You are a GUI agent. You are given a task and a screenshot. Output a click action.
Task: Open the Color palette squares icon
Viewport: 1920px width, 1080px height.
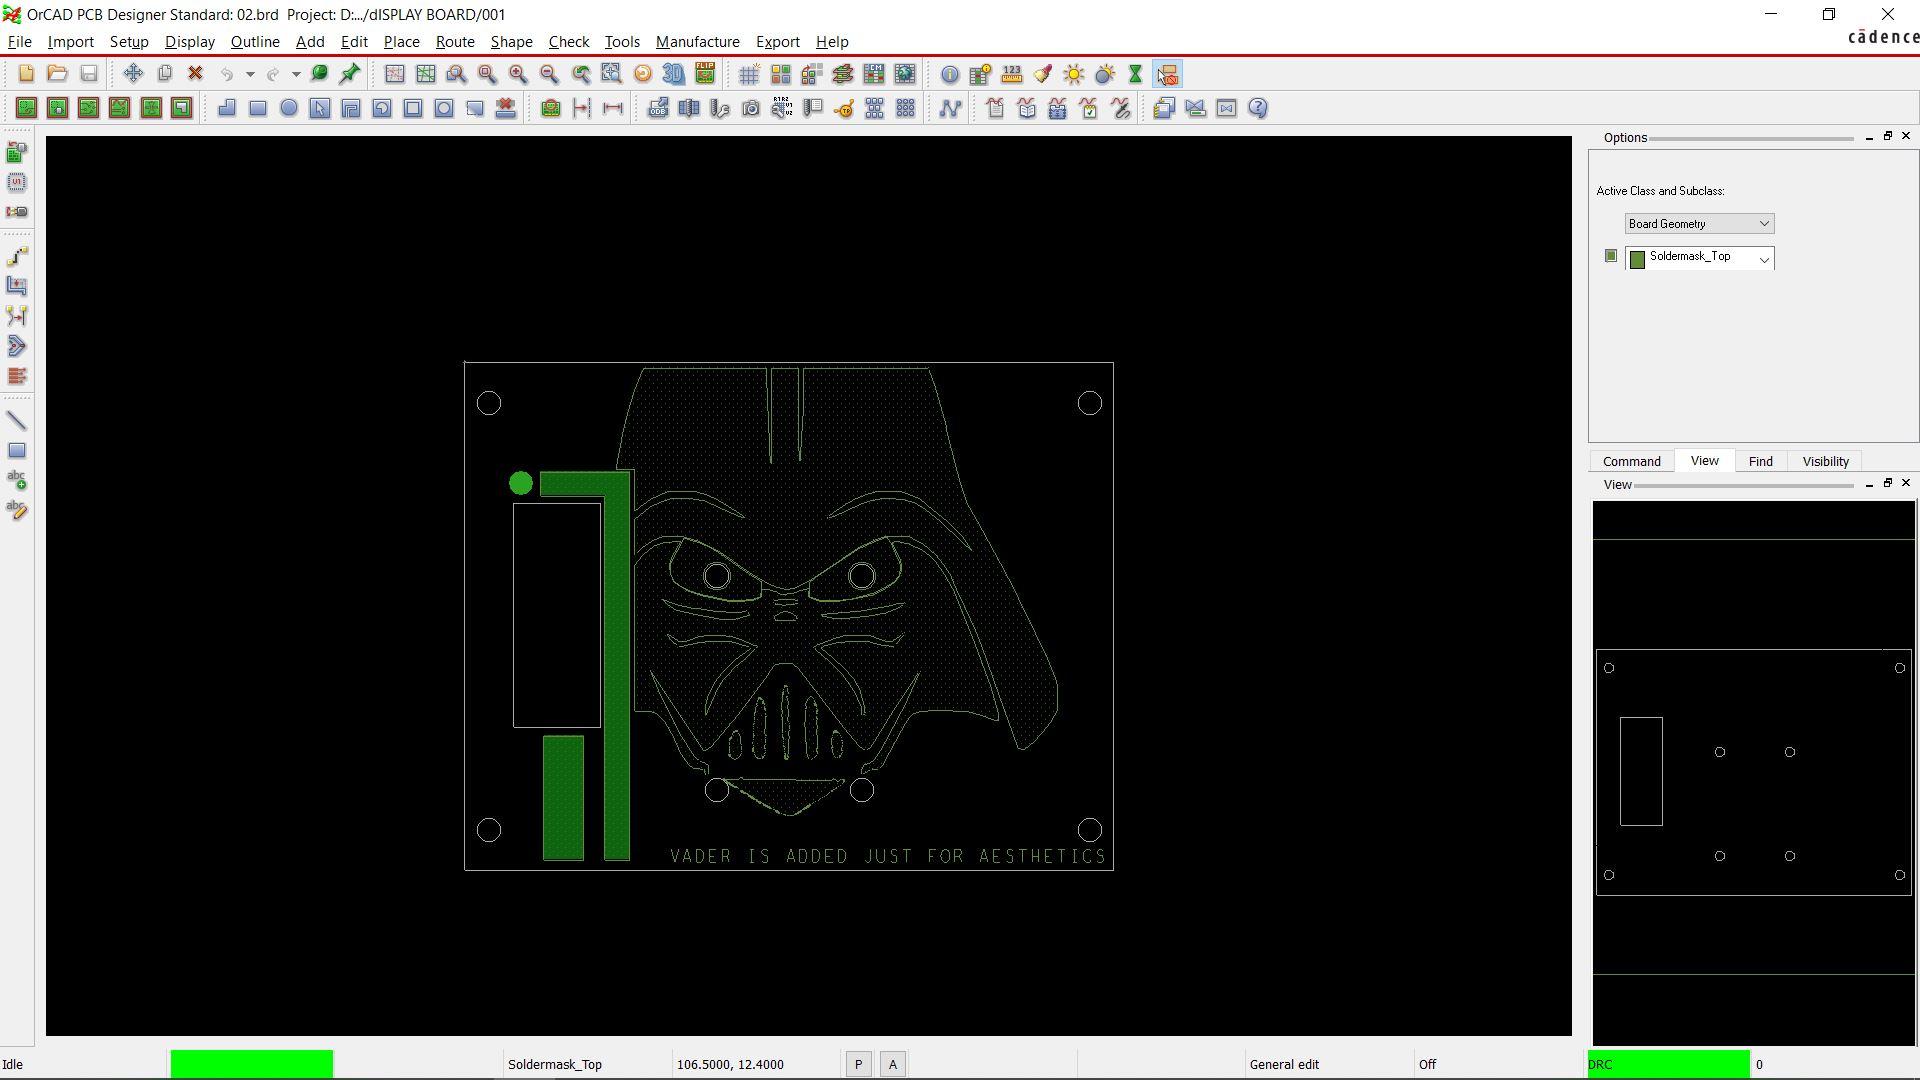coord(780,74)
